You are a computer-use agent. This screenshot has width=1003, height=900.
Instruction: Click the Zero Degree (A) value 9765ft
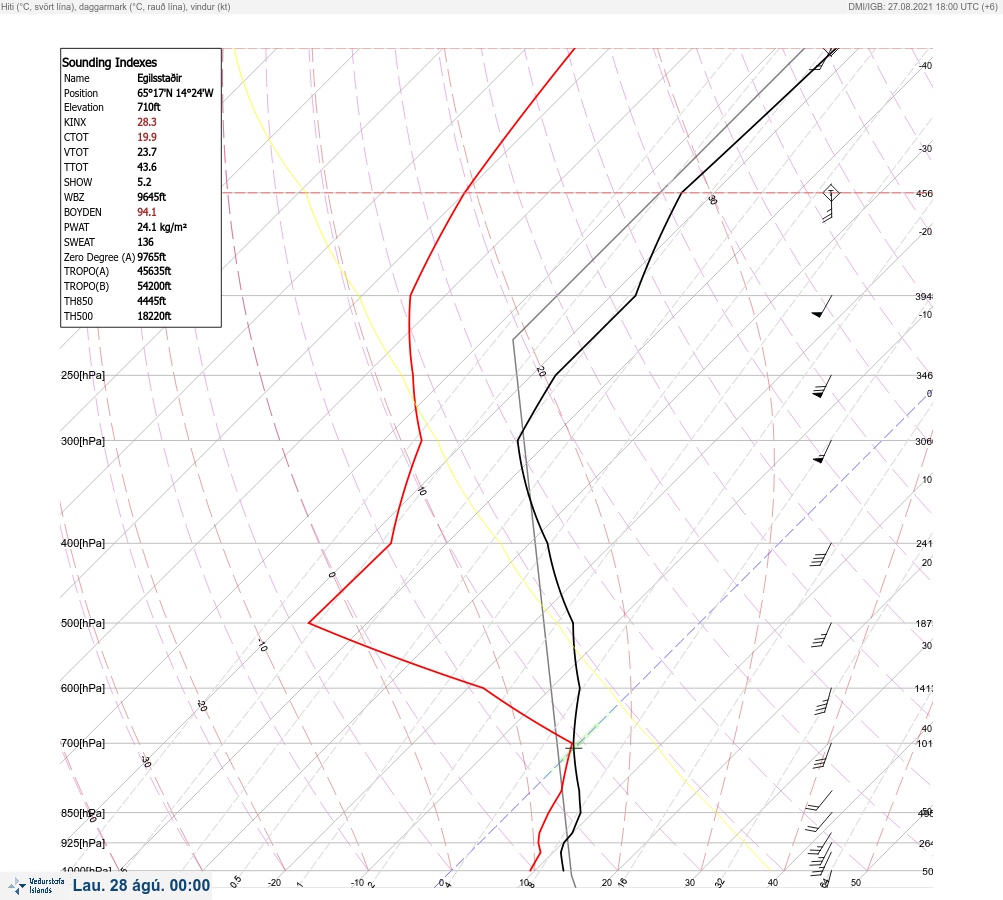click(x=152, y=257)
